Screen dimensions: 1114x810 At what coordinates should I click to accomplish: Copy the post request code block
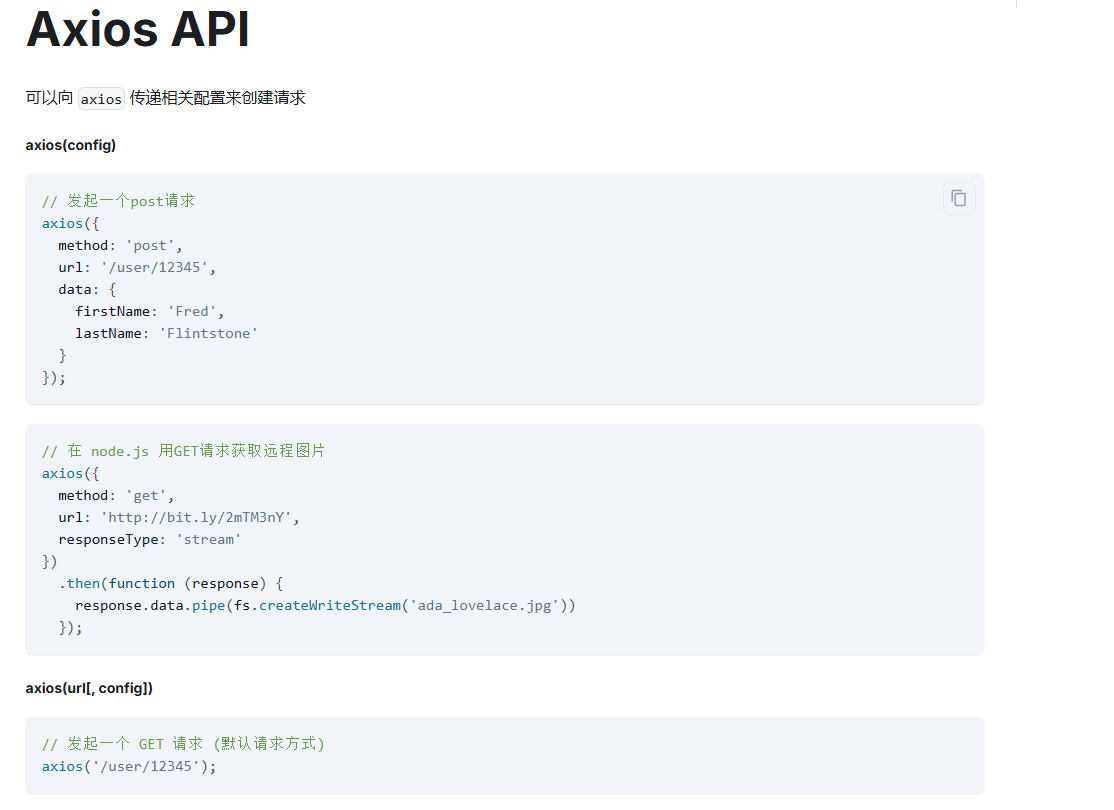tap(958, 198)
